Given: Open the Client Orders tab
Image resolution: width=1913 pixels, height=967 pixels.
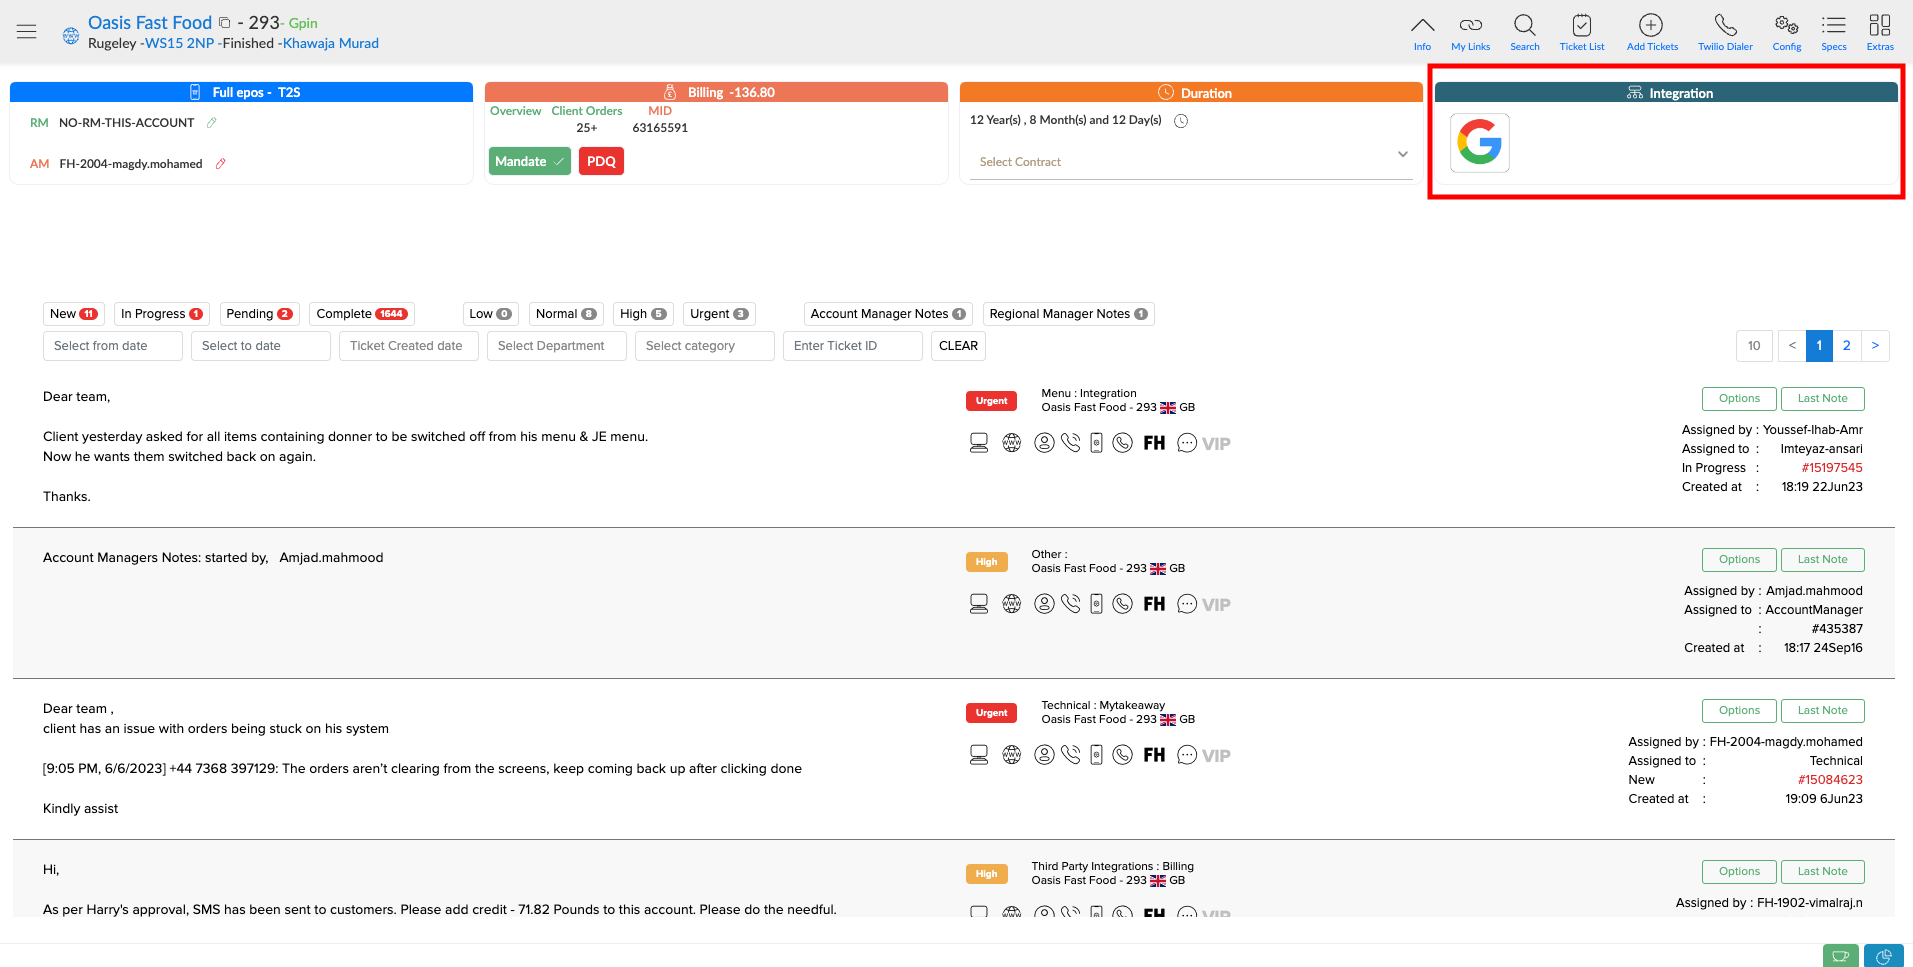Looking at the screenshot, I should coord(587,111).
